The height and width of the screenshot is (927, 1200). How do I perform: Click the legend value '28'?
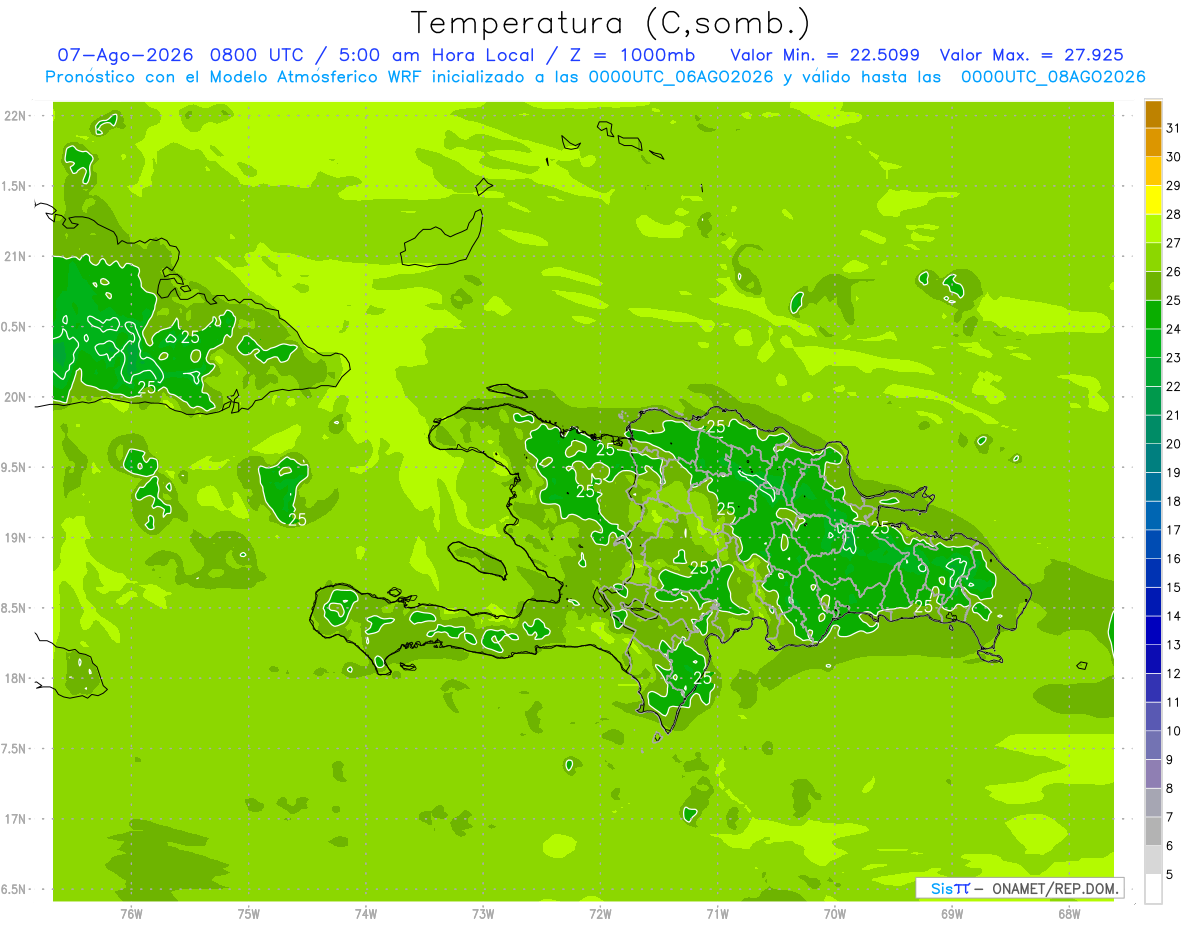pos(1173,214)
